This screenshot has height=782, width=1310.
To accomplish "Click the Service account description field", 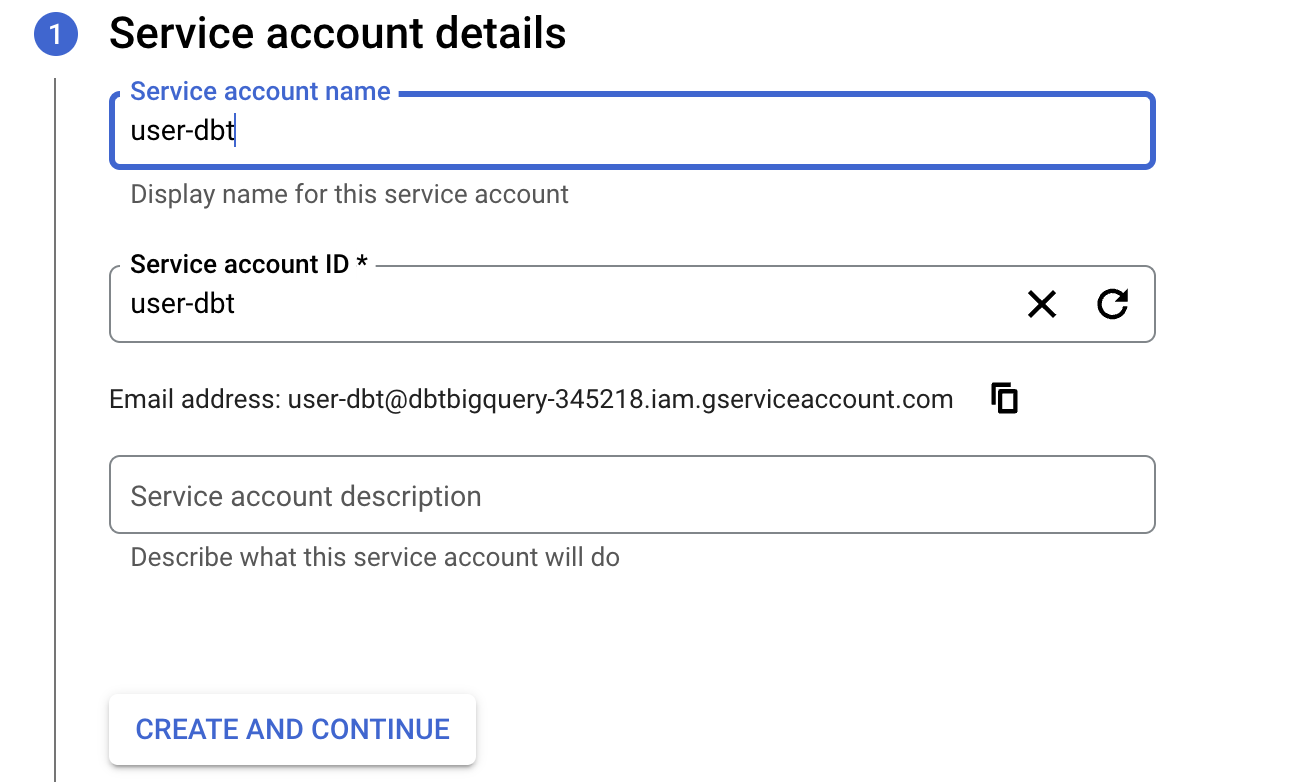I will [632, 495].
